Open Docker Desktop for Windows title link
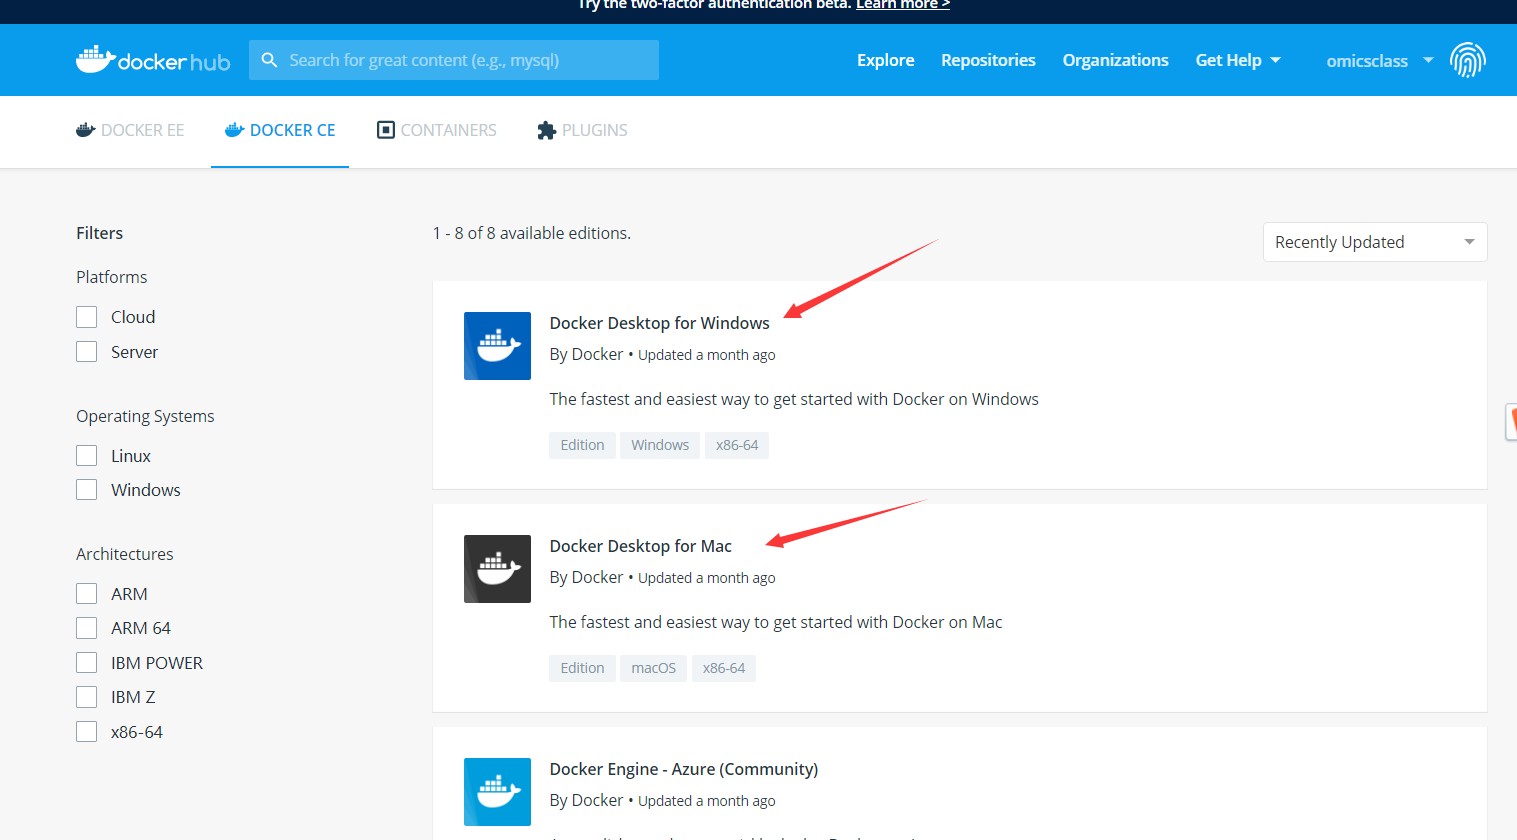Viewport: 1517px width, 840px height. (x=659, y=323)
